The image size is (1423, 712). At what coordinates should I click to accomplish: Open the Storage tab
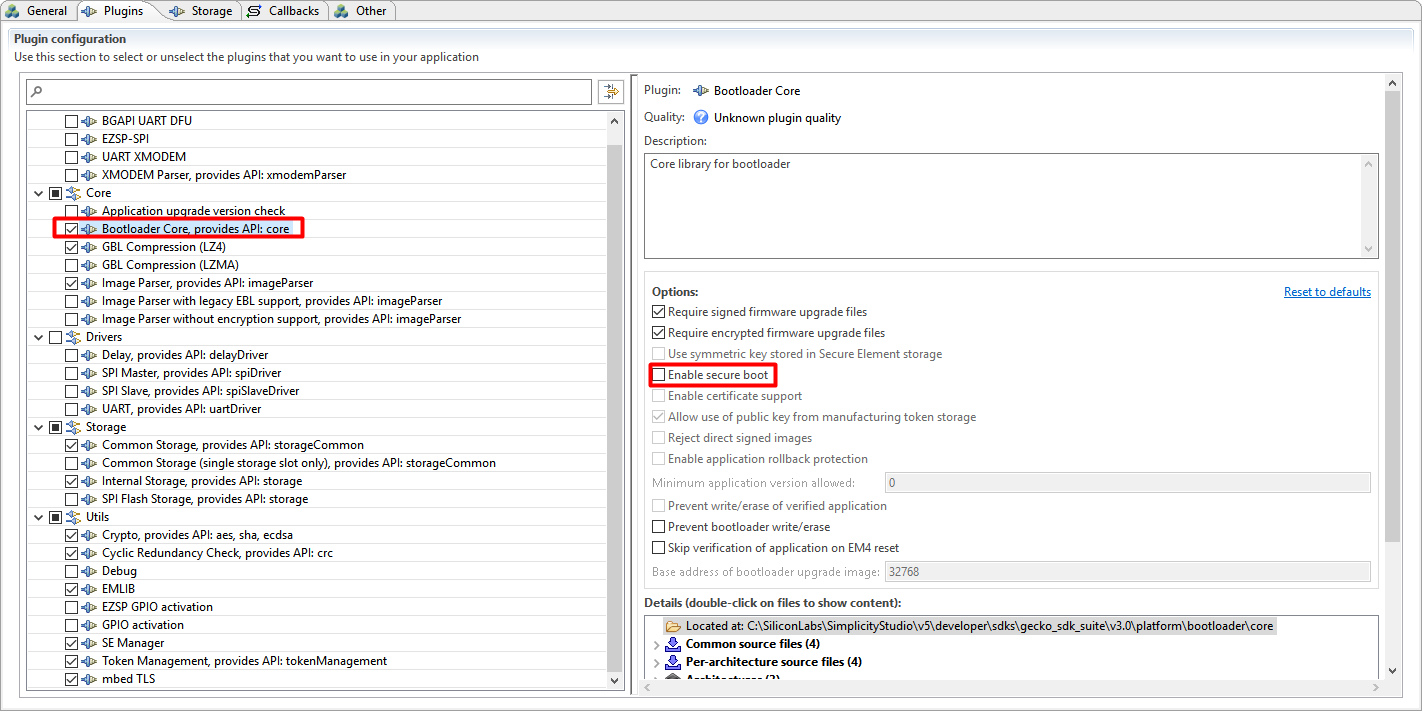pyautogui.click(x=201, y=11)
